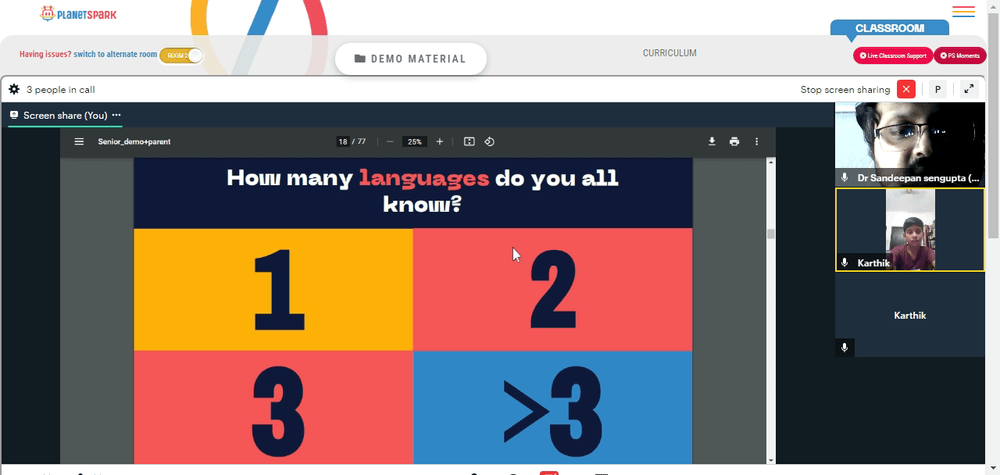
Task: Open PDF viewer sidebar menu
Action: 79,142
